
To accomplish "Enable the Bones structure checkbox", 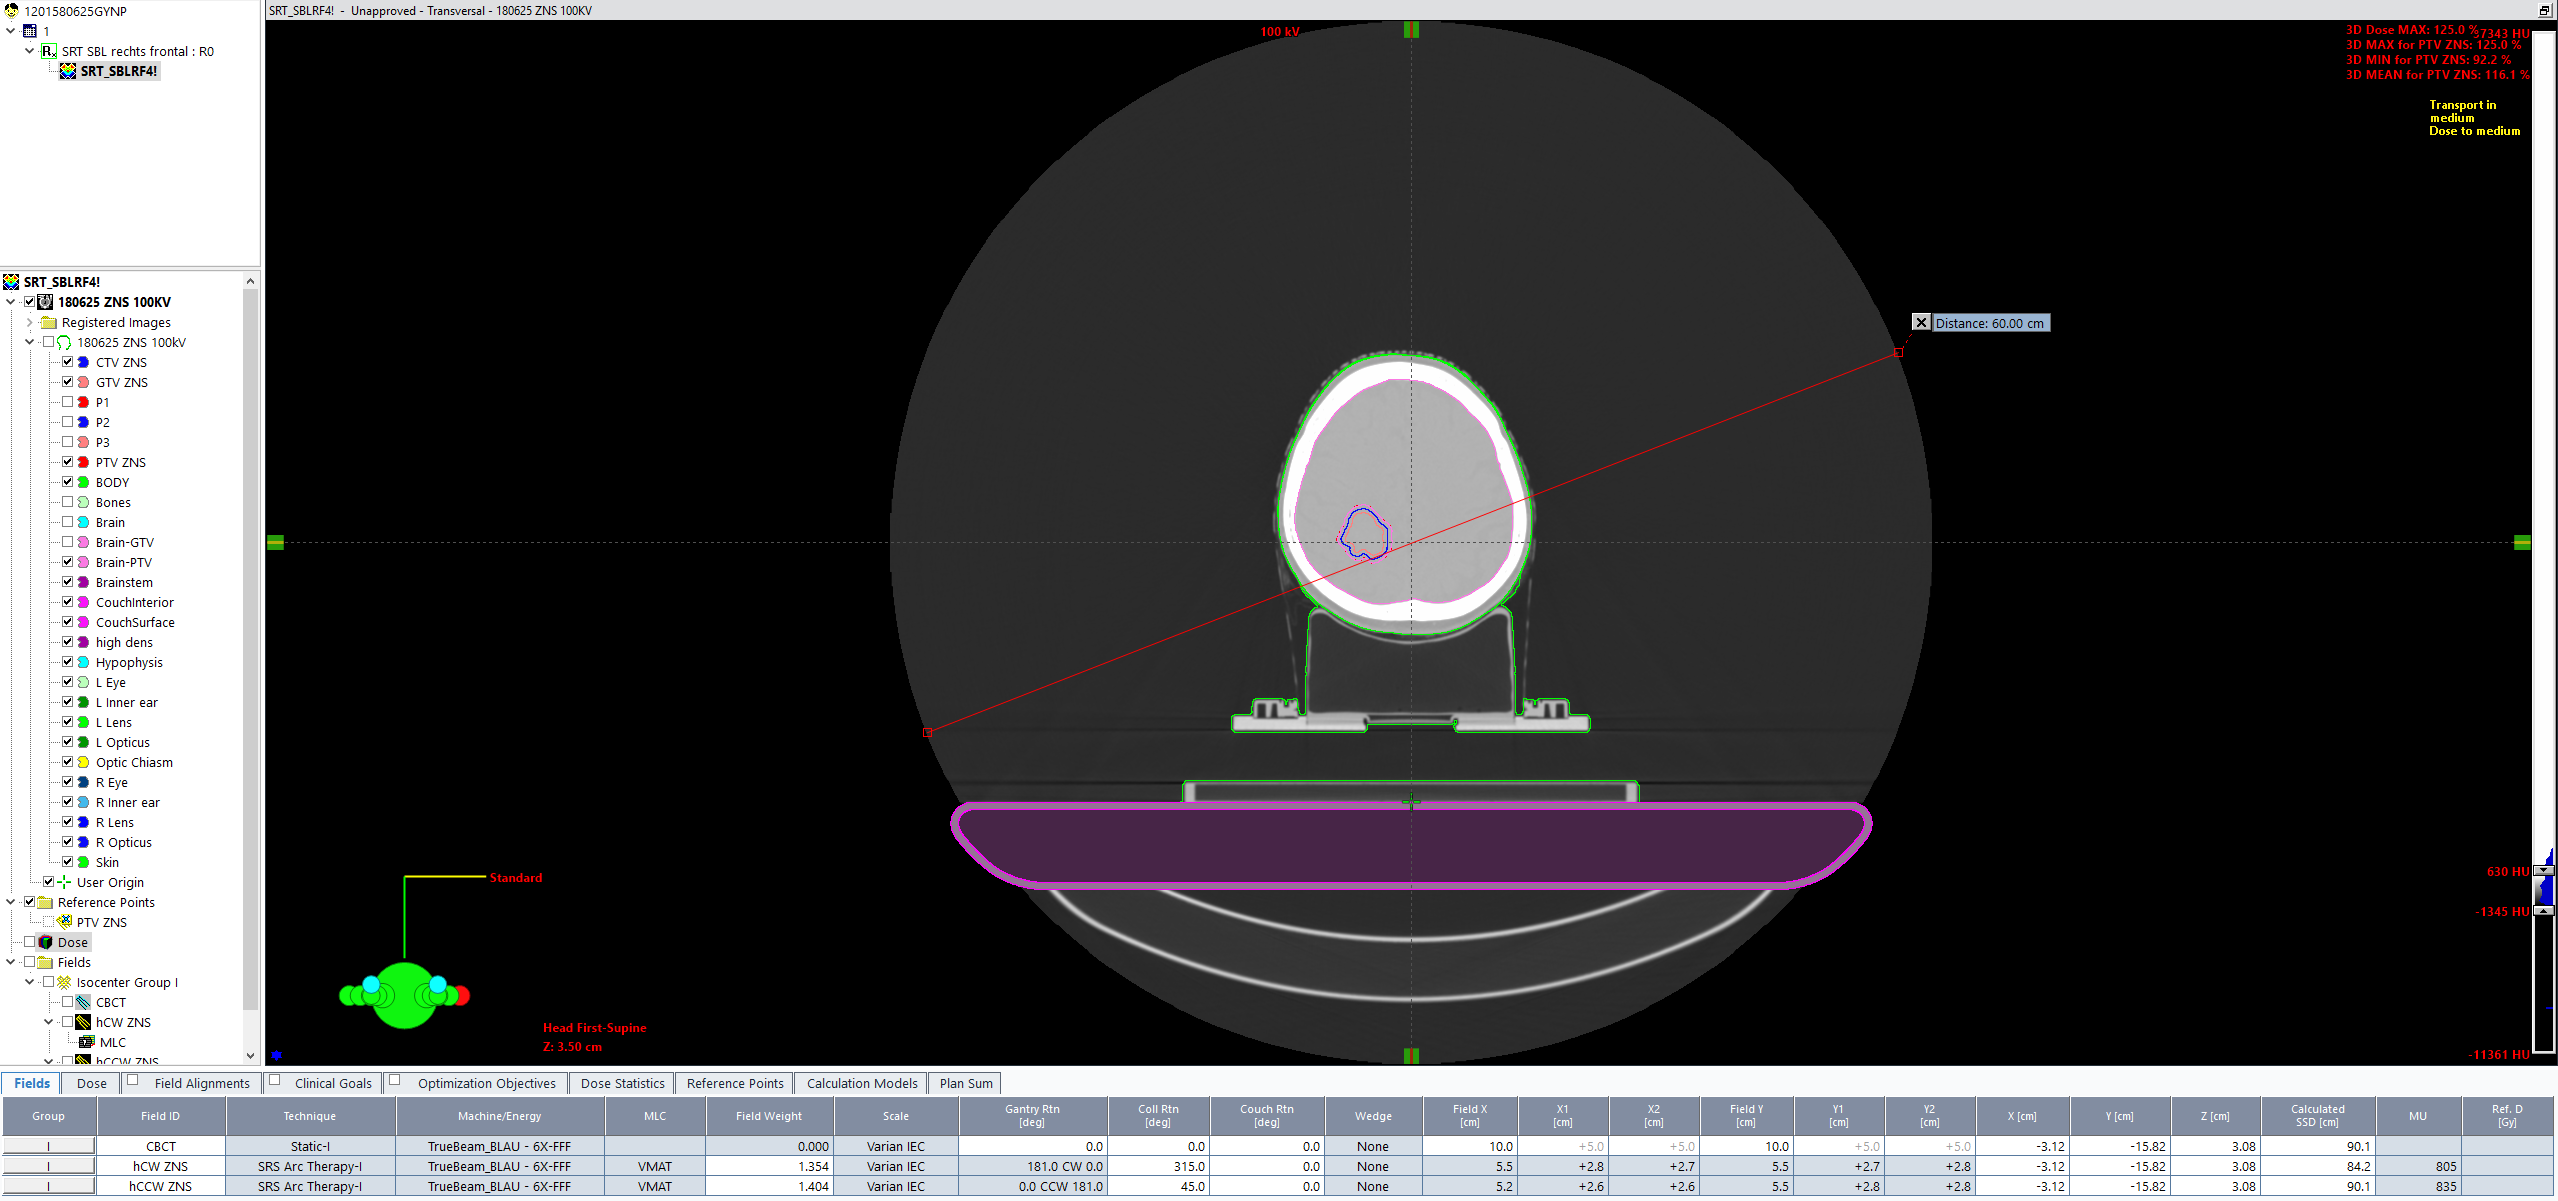I will point(68,502).
